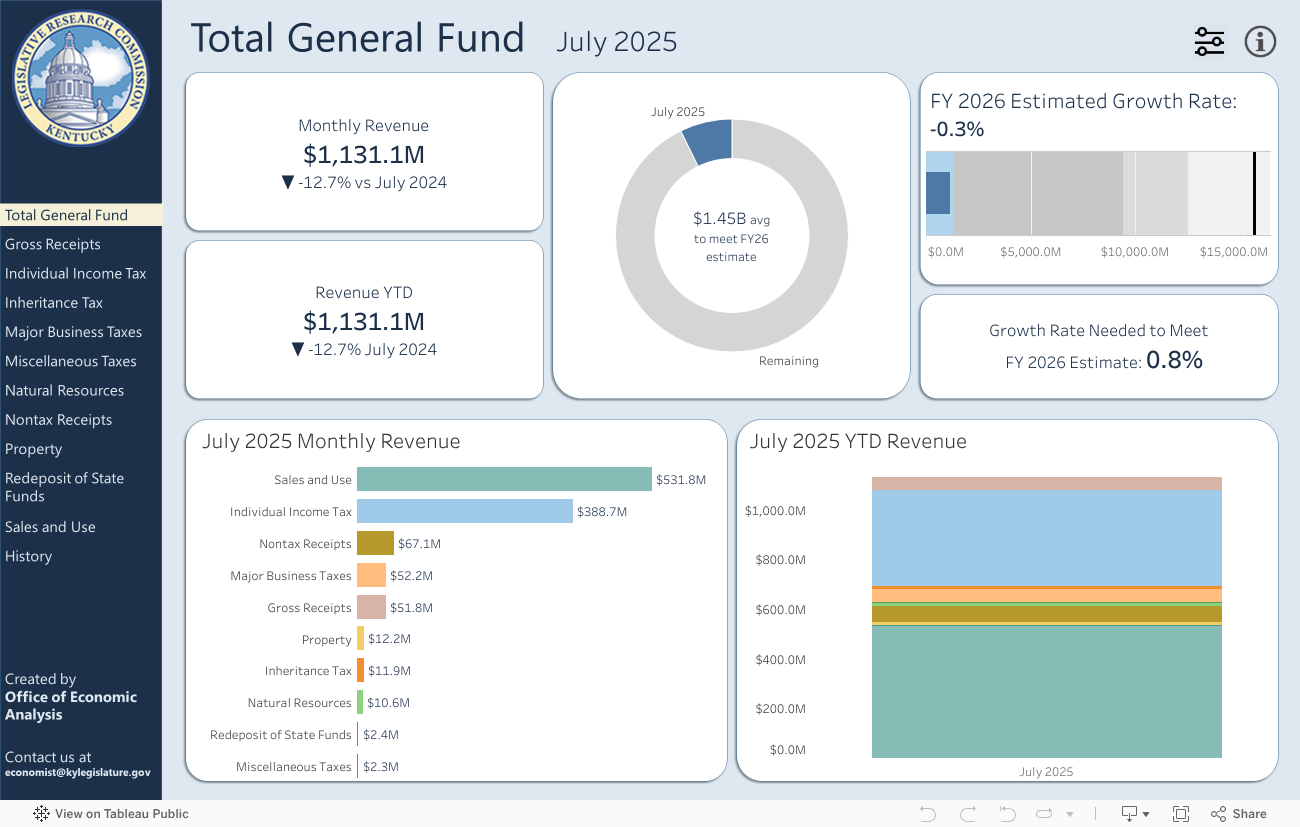This screenshot has height=827, width=1300.
Task: Click View on Tableau Public link
Action: click(121, 814)
